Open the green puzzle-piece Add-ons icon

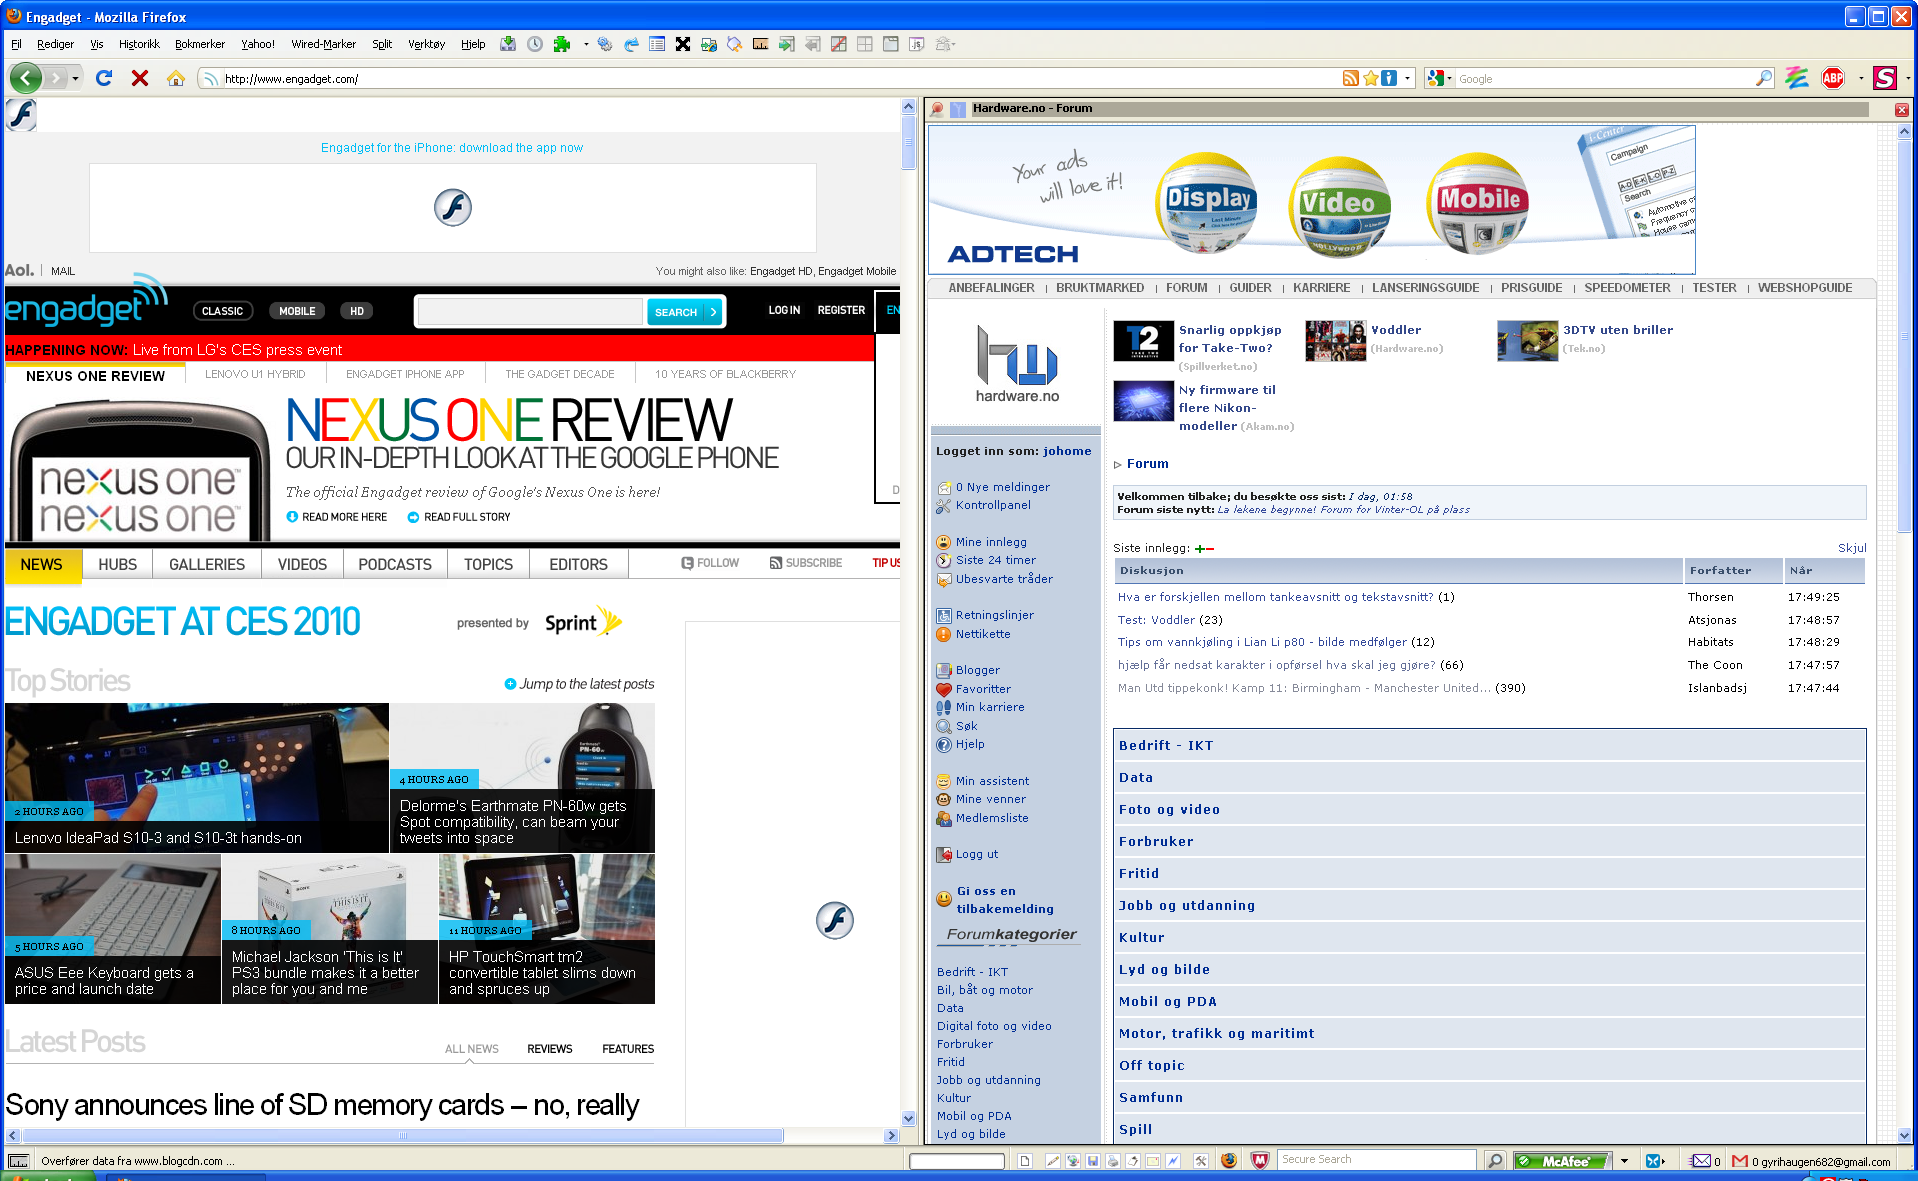click(x=562, y=44)
